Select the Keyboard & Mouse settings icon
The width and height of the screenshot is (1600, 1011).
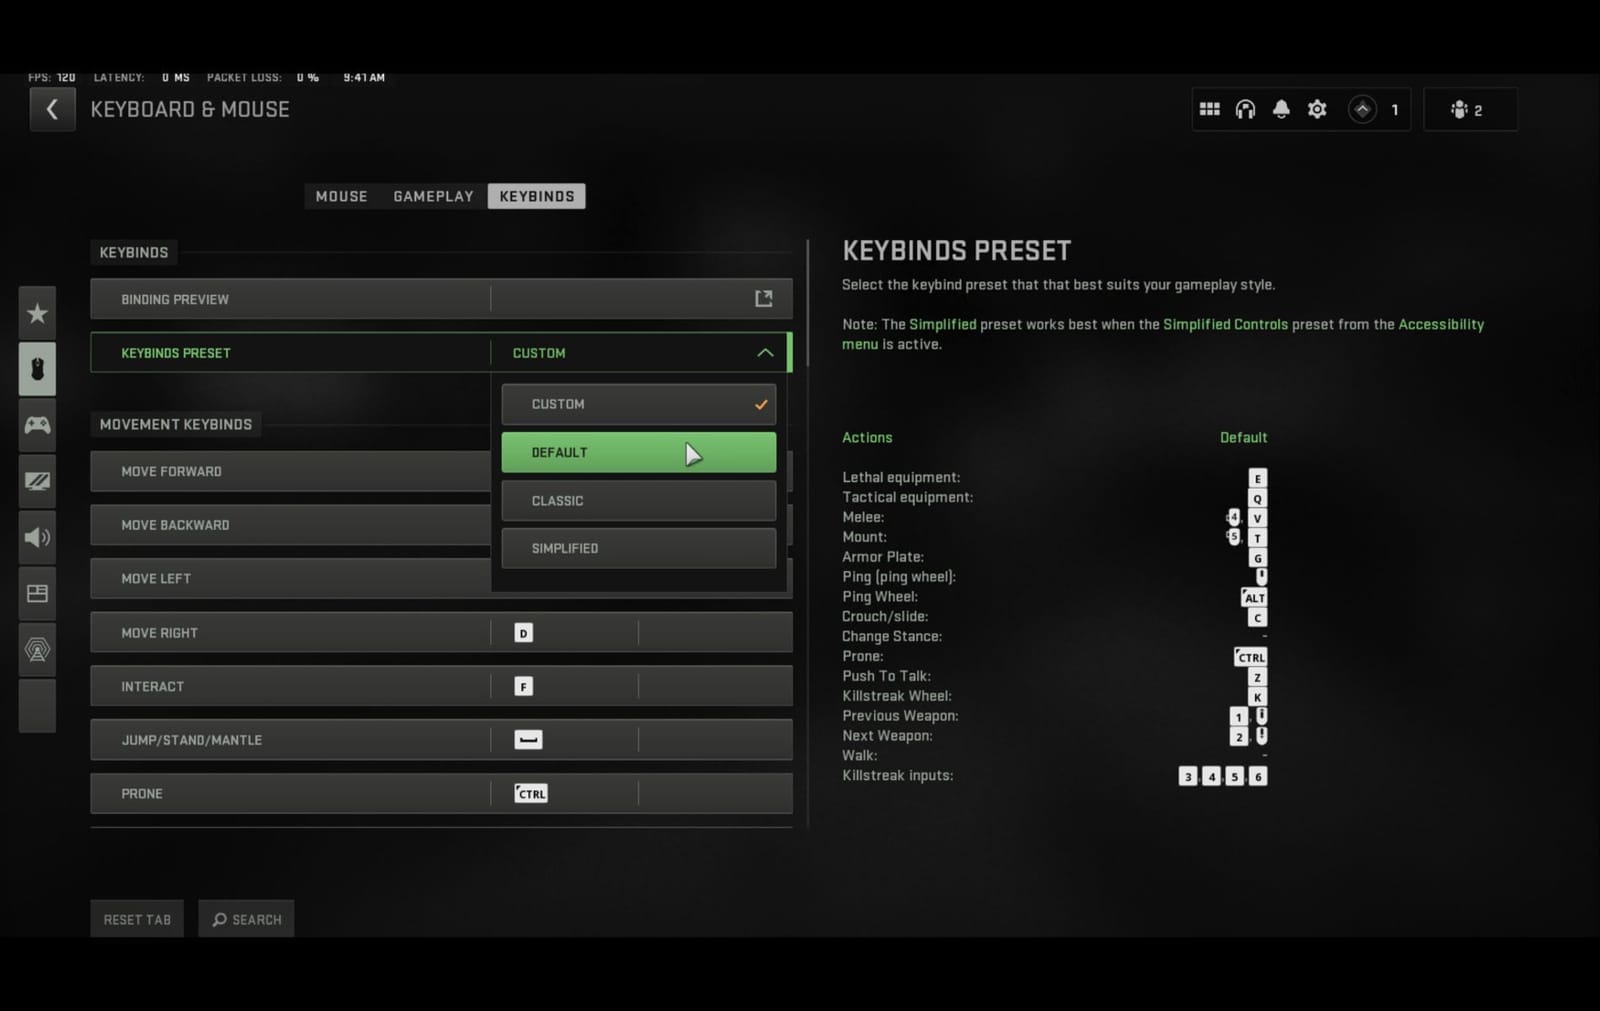(x=37, y=368)
